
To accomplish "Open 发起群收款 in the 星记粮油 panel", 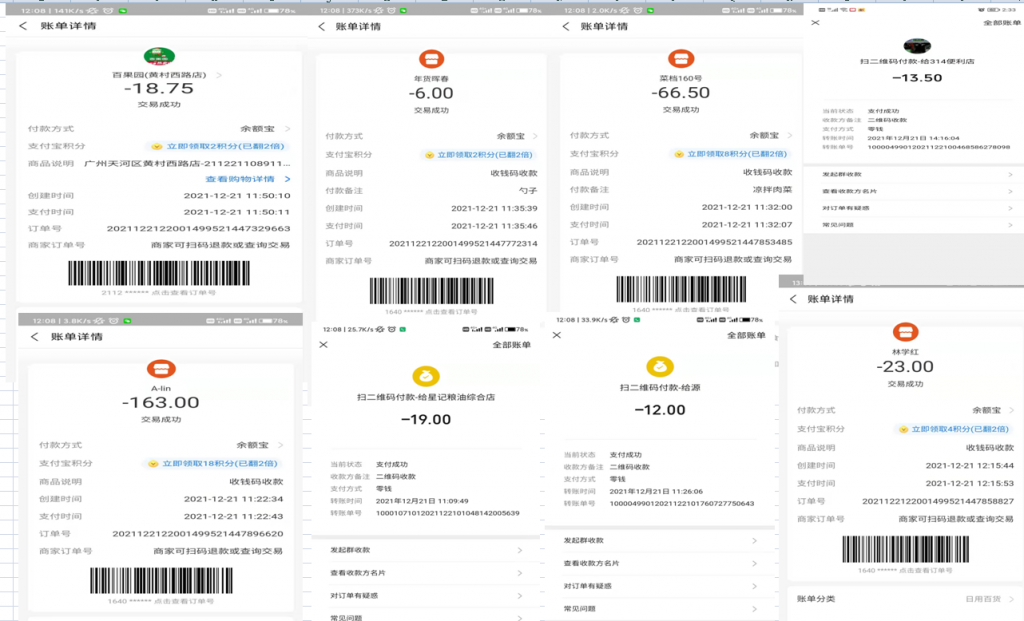I will 426,550.
